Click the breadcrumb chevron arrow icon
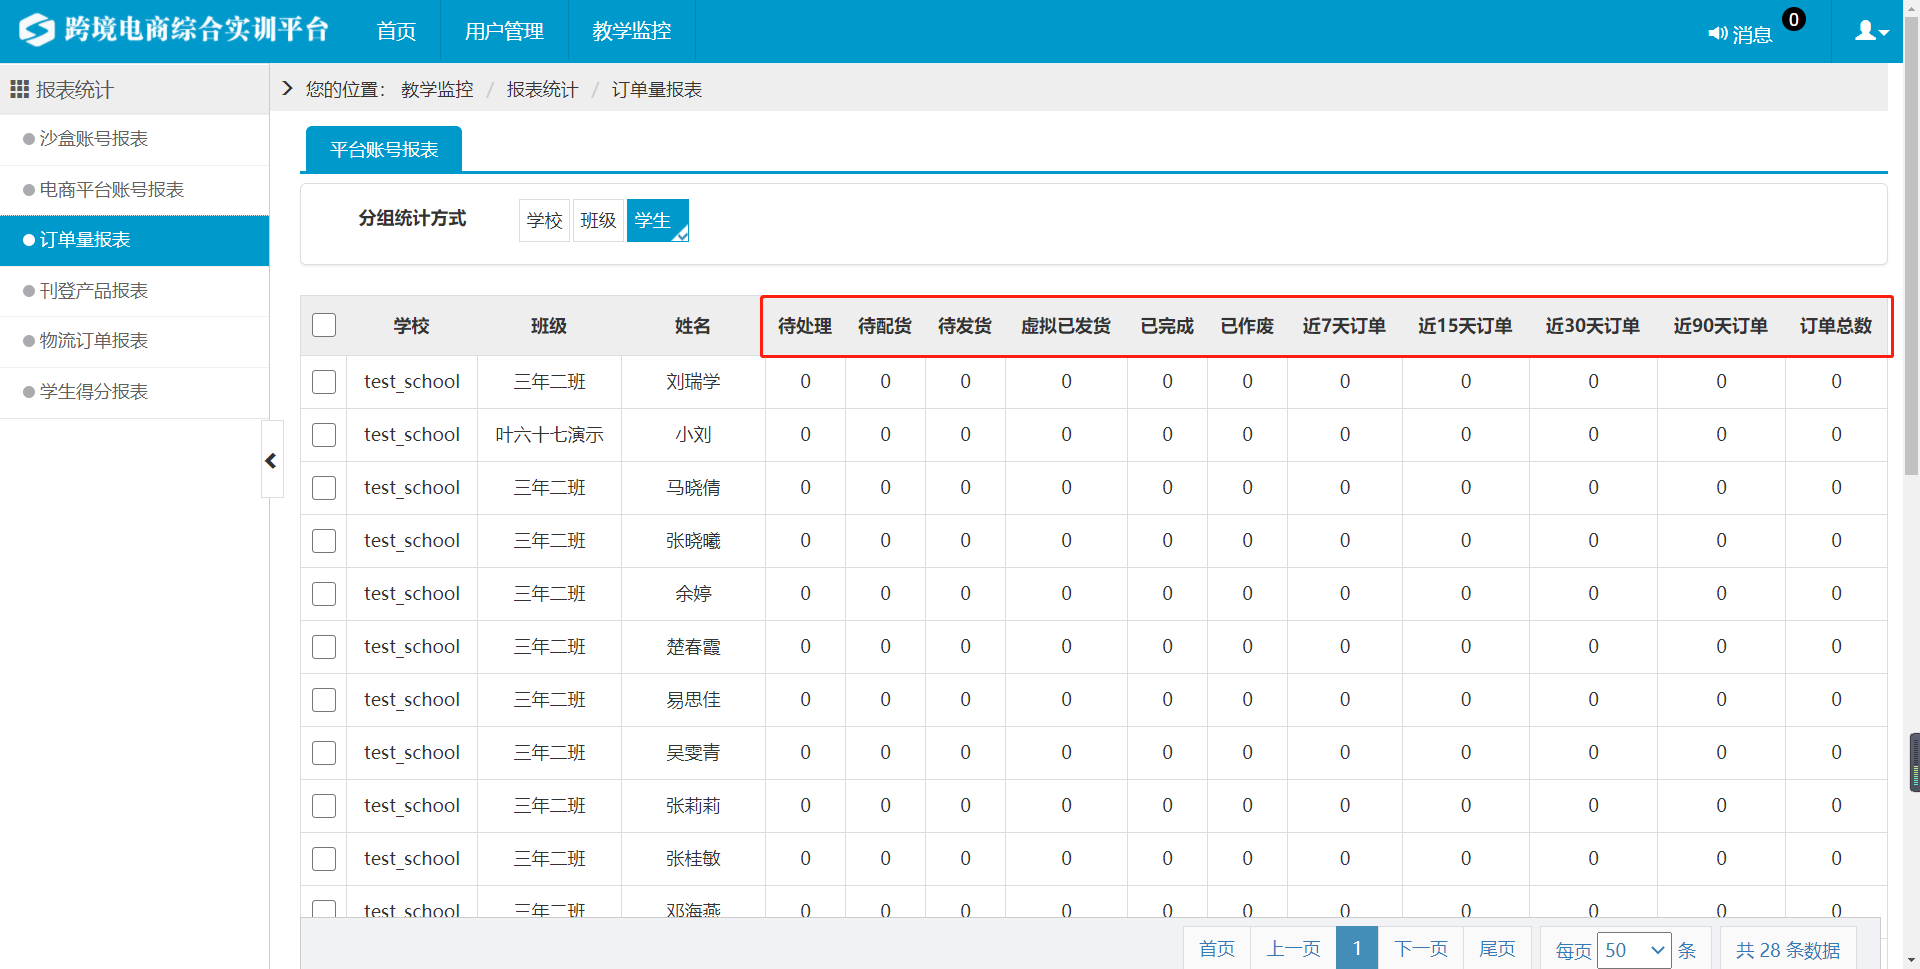Screen dimensions: 1920x969 click(x=287, y=89)
